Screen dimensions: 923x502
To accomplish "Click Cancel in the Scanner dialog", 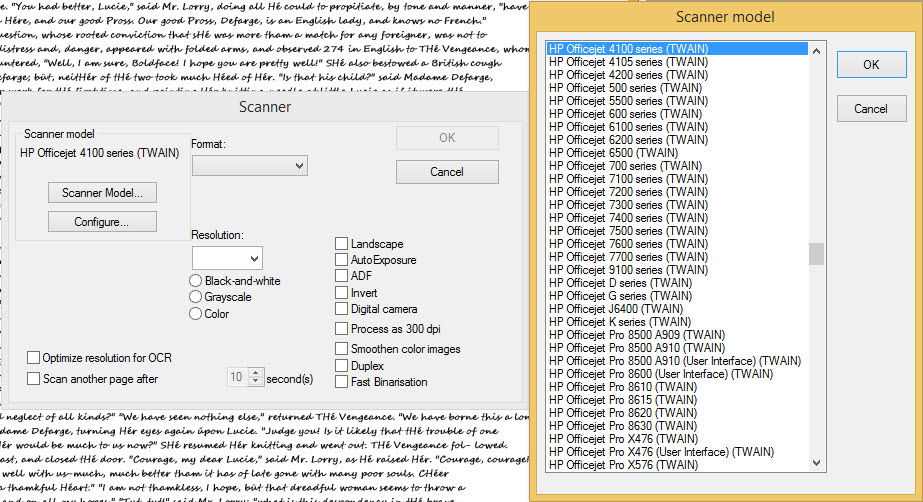I will [x=447, y=172].
